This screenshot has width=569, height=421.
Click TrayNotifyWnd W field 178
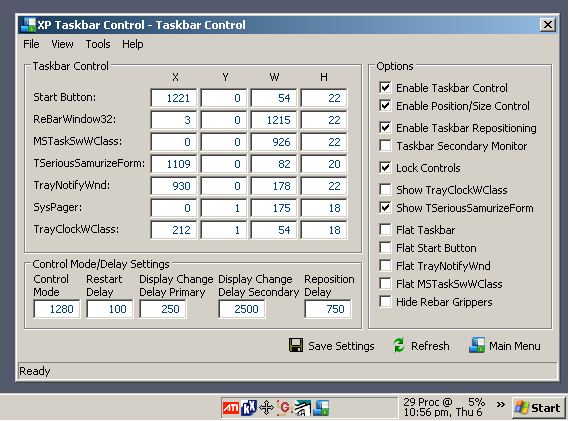click(274, 186)
